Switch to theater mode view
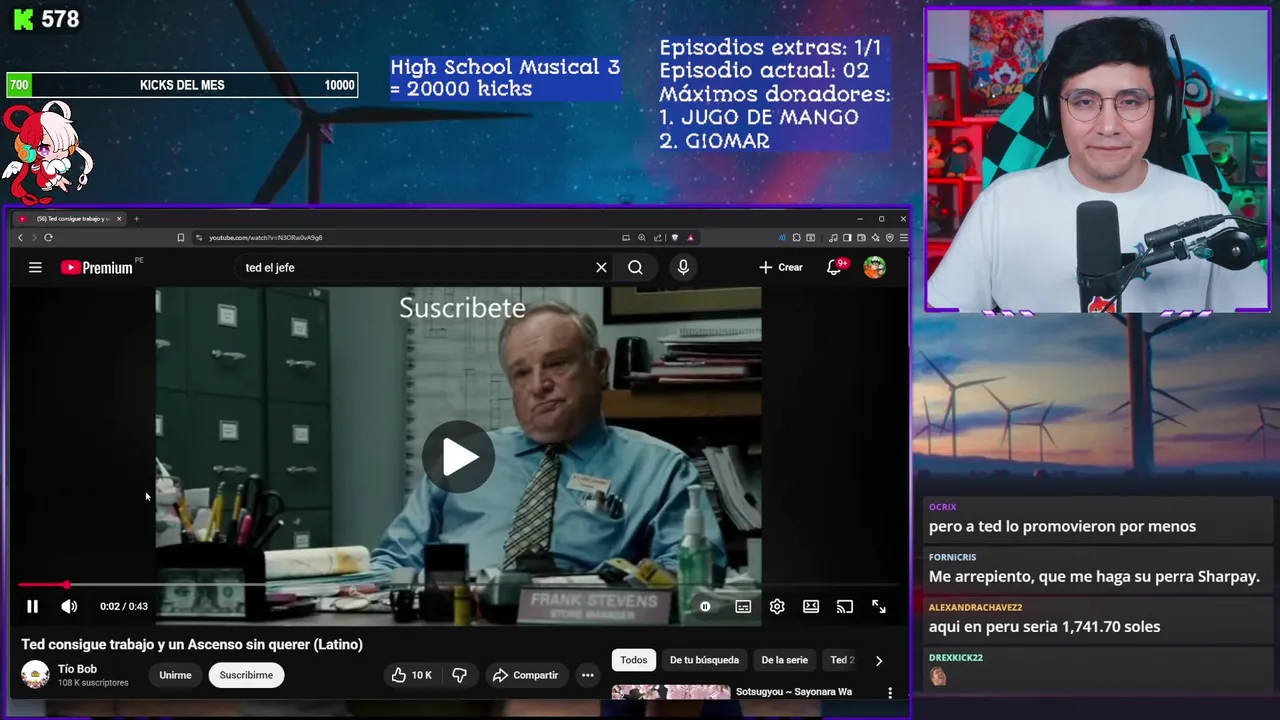This screenshot has width=1280, height=720. tap(811, 606)
